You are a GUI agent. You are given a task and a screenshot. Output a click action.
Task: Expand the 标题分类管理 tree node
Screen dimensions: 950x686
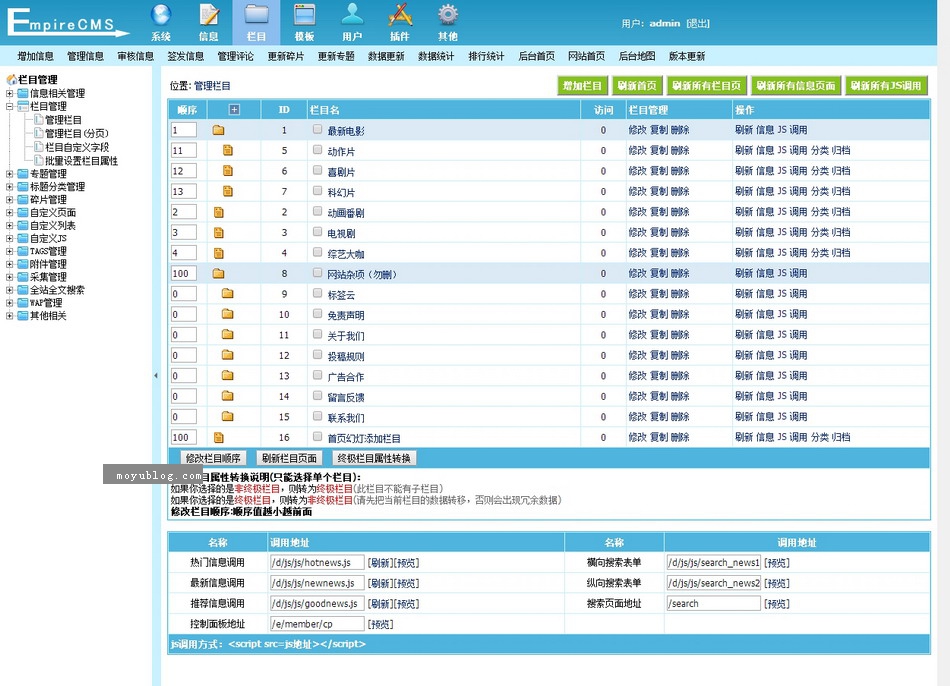(10, 187)
